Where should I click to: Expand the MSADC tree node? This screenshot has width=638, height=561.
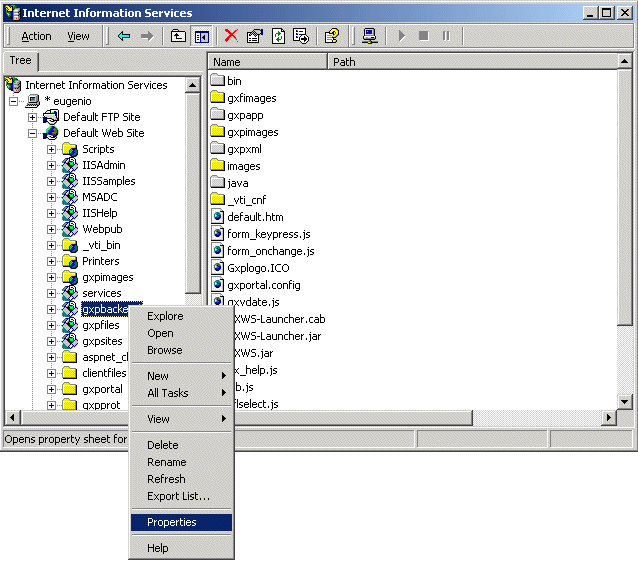[x=51, y=197]
